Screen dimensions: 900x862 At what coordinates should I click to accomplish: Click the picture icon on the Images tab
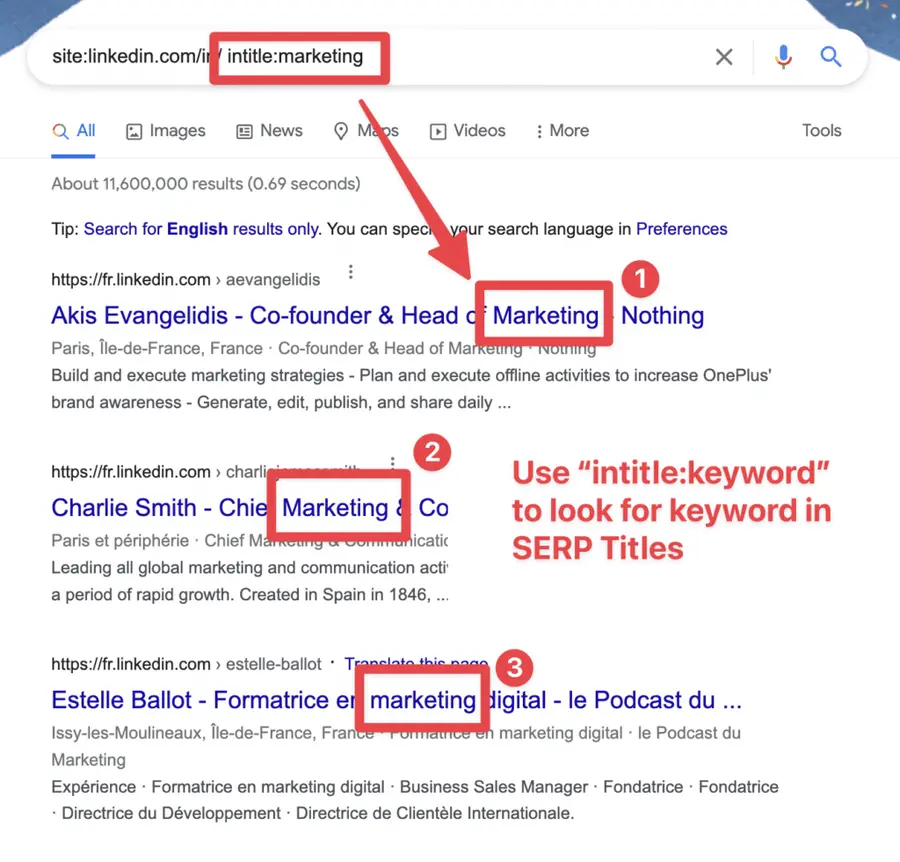pos(134,130)
